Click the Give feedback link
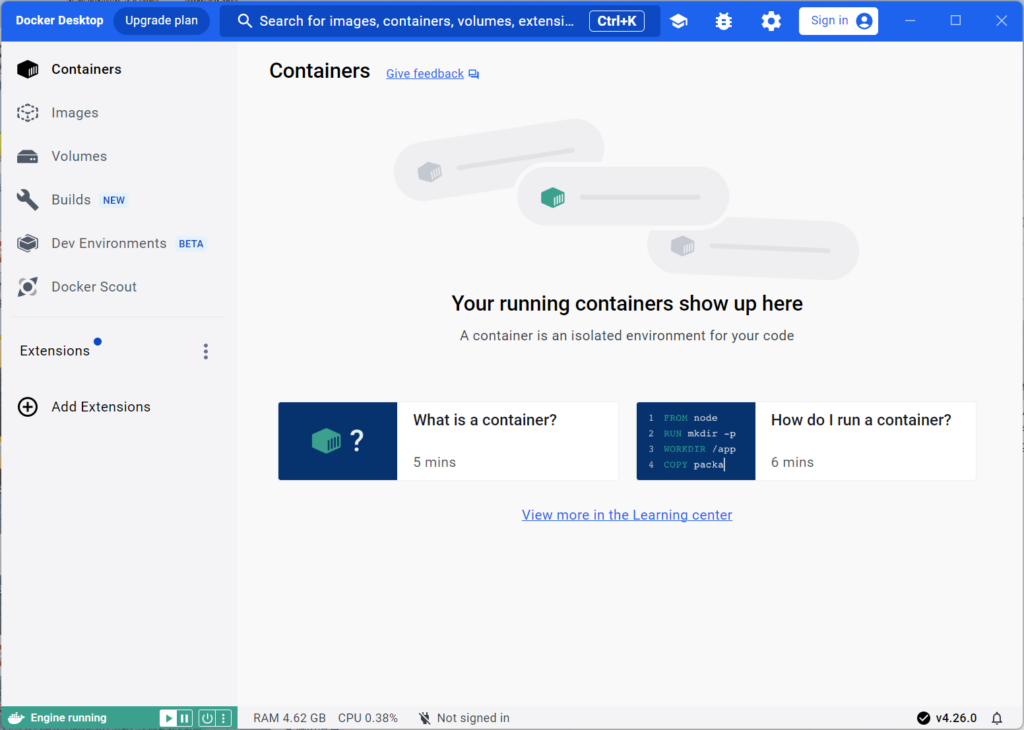 point(424,74)
